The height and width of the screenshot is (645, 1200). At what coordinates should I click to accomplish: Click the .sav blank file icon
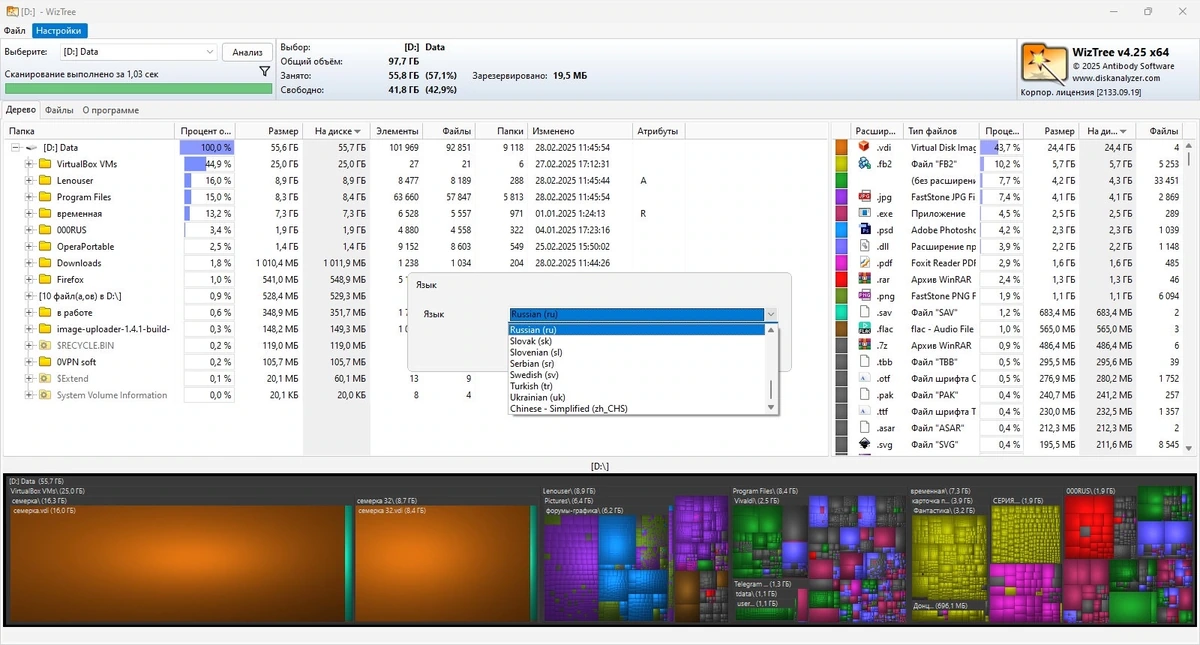pyautogui.click(x=865, y=312)
